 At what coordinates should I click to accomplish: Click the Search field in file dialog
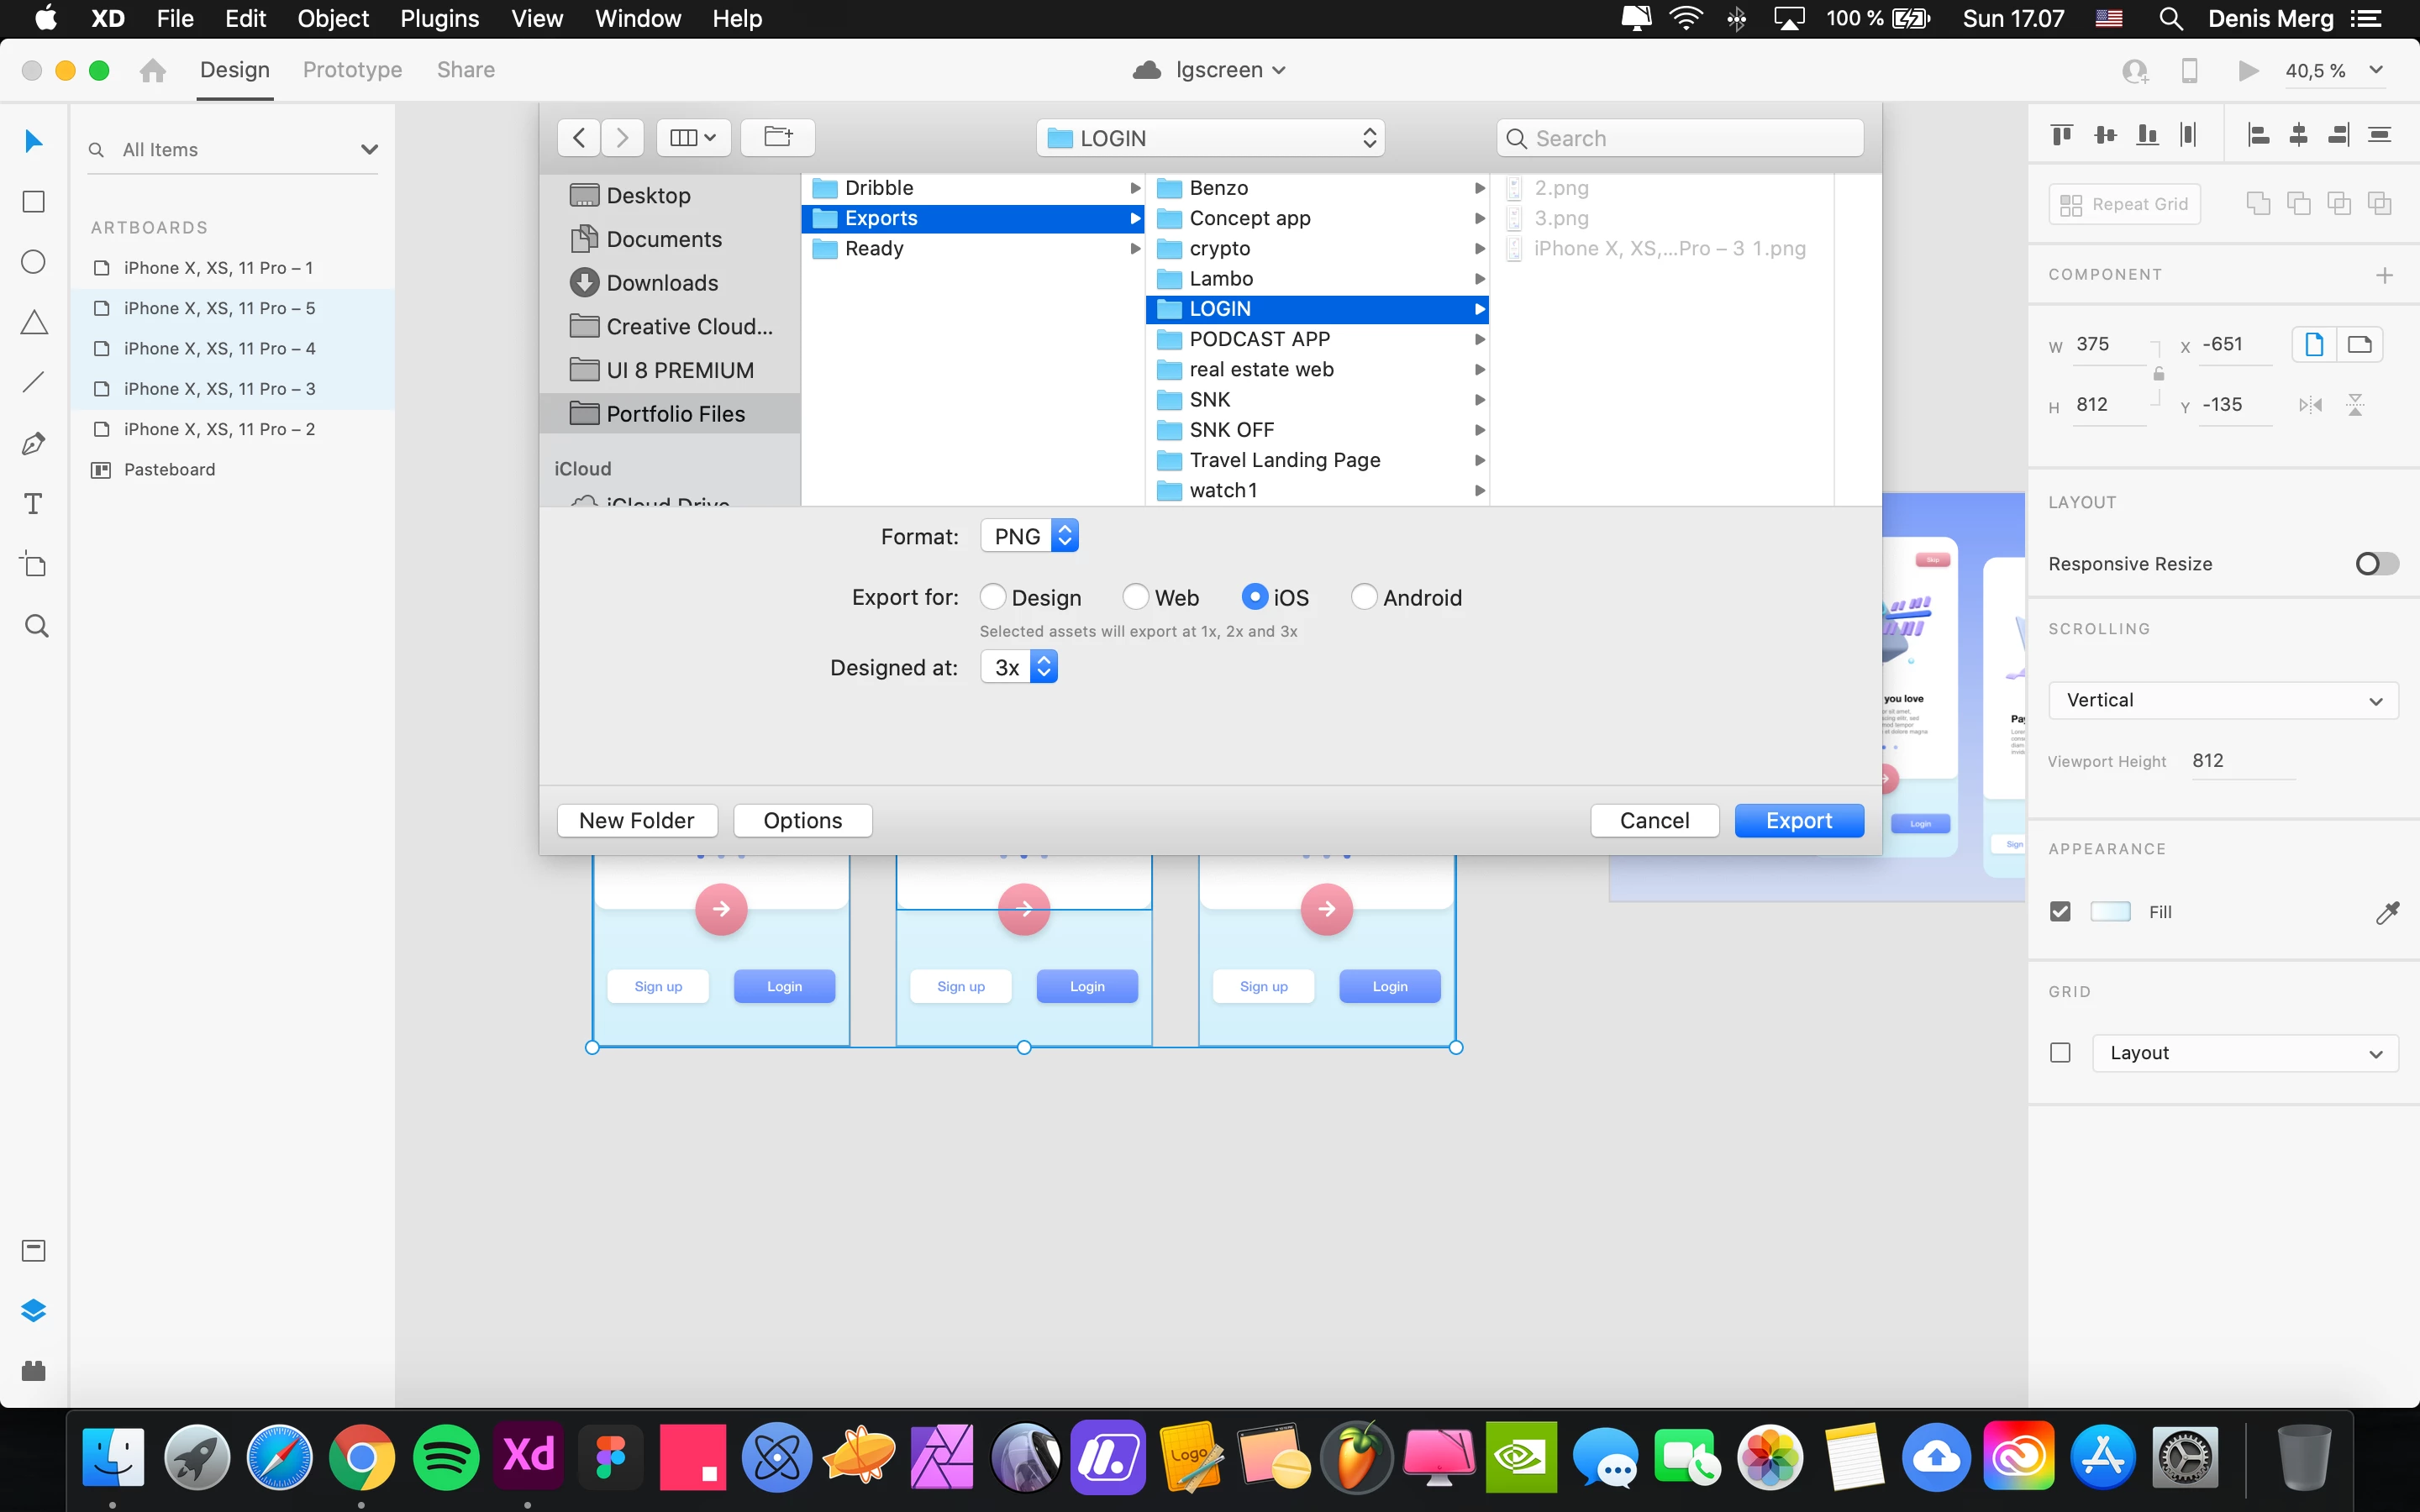click(1680, 138)
